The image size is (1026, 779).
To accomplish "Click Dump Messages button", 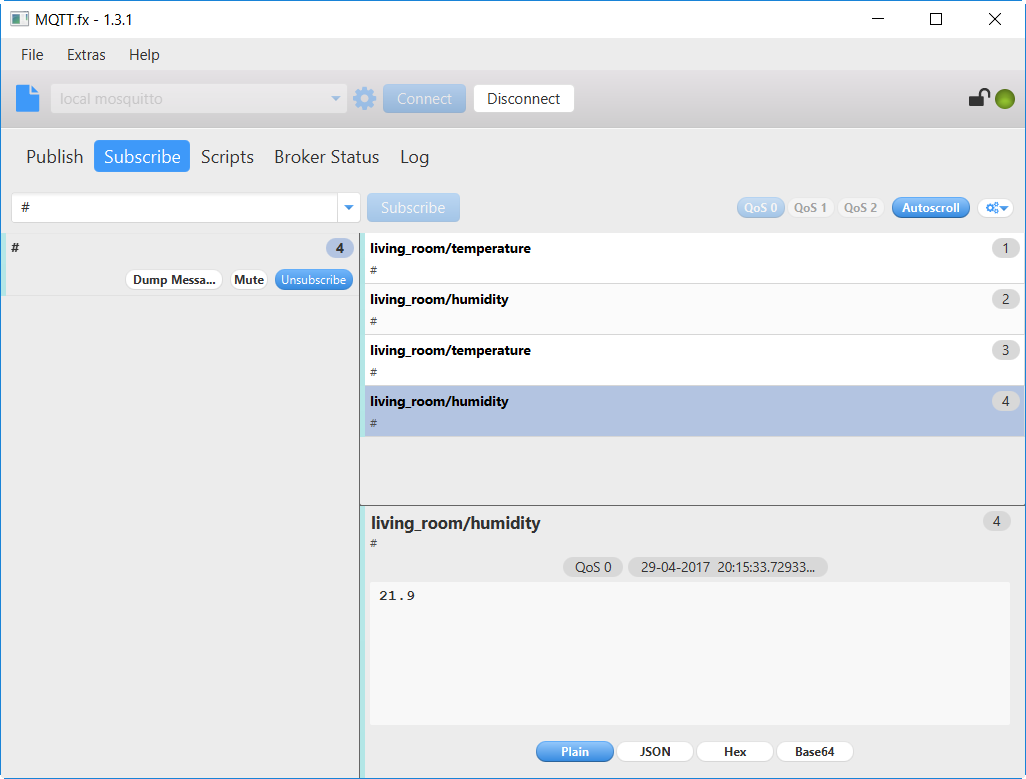I will pyautogui.click(x=174, y=280).
